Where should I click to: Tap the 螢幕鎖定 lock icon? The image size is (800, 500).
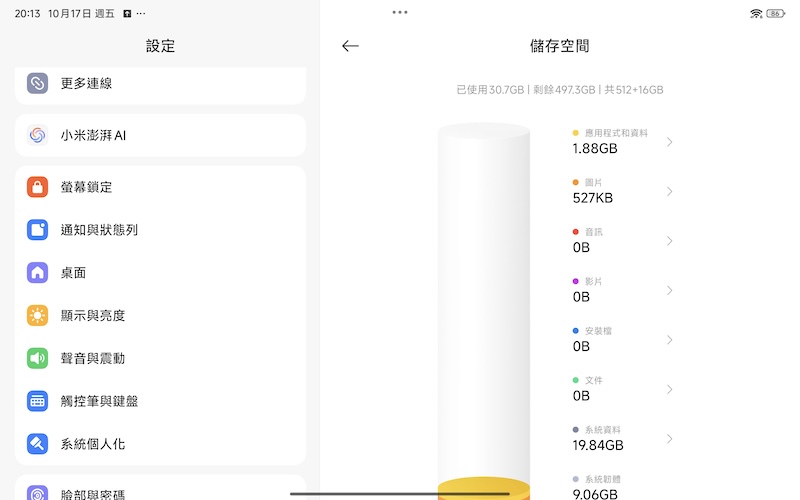(38, 187)
